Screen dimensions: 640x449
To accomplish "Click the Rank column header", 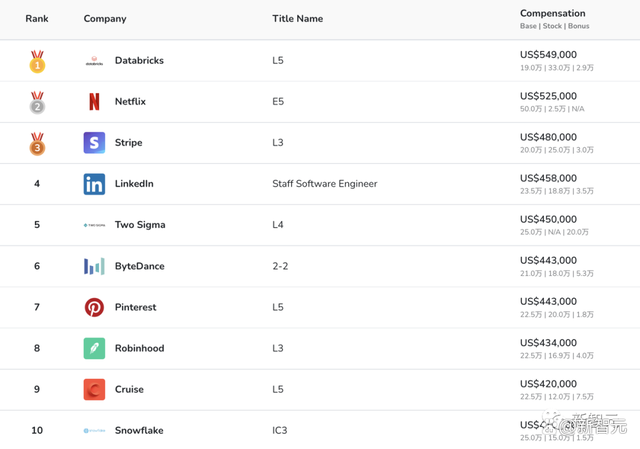I will point(37,19).
